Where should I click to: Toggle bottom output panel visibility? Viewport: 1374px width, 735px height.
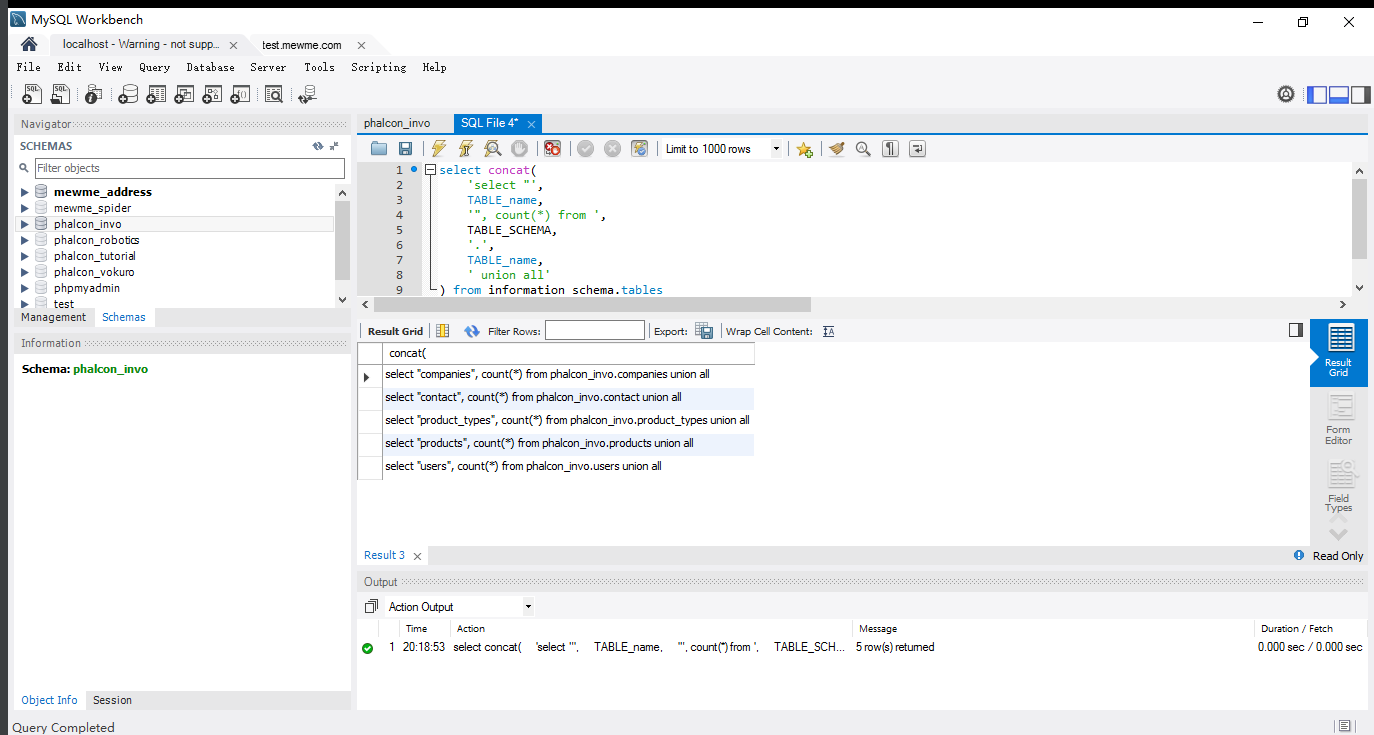pos(1338,95)
